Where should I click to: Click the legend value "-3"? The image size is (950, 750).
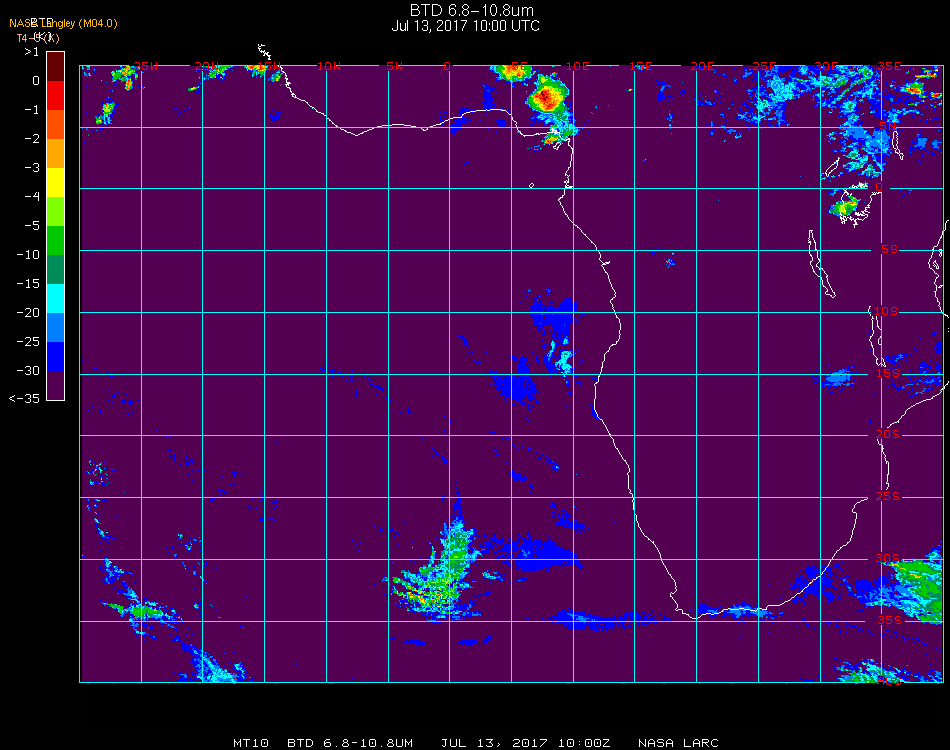(32, 168)
